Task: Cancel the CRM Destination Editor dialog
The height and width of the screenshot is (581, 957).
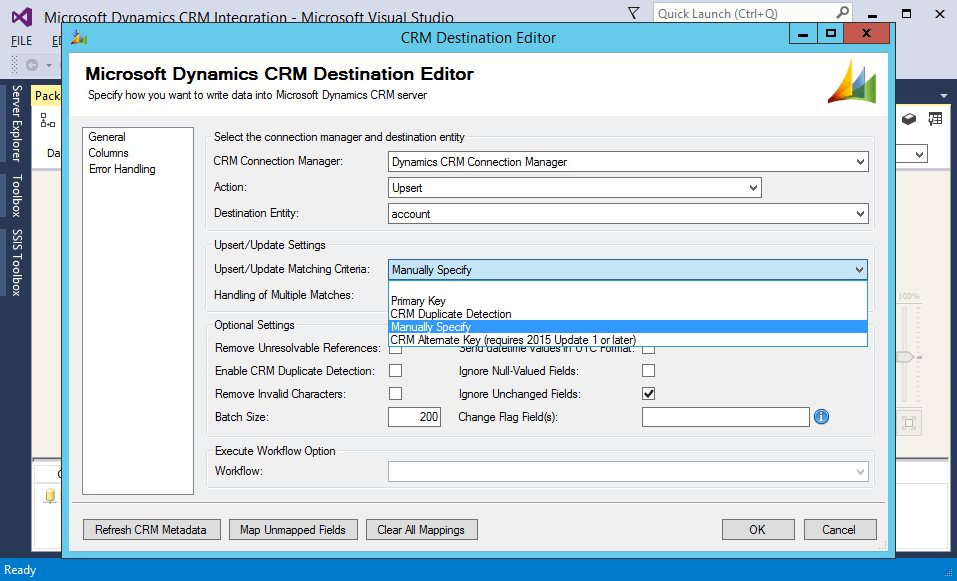Action: click(x=840, y=530)
